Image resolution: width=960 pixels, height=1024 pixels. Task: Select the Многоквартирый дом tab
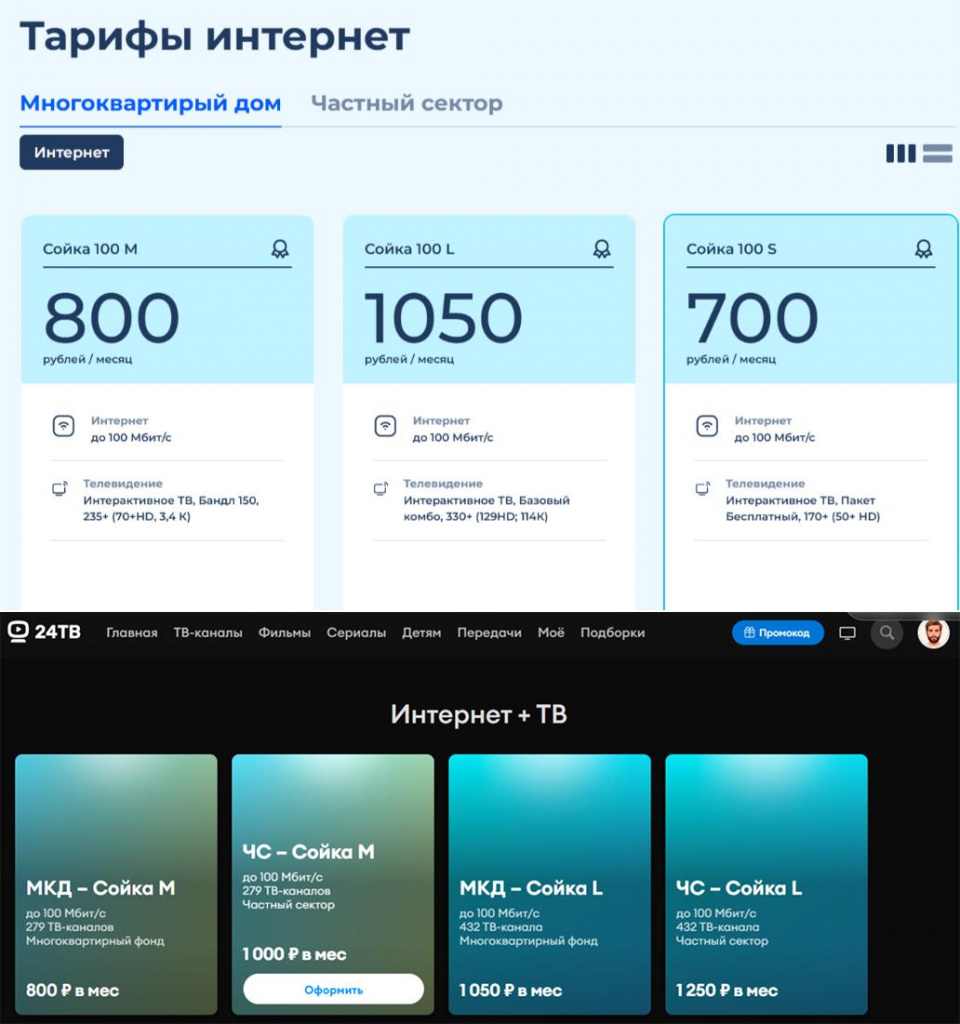150,103
